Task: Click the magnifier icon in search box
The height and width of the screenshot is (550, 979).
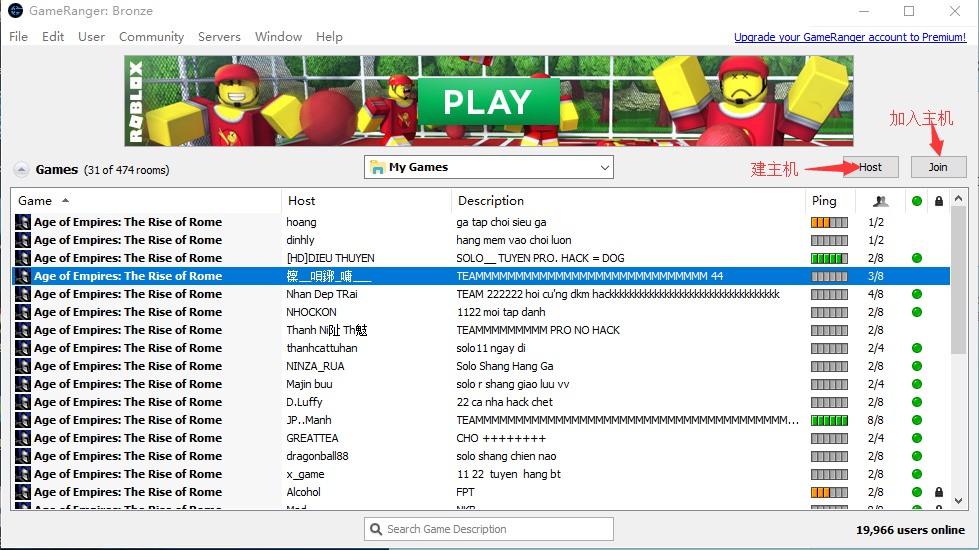Action: tap(376, 529)
